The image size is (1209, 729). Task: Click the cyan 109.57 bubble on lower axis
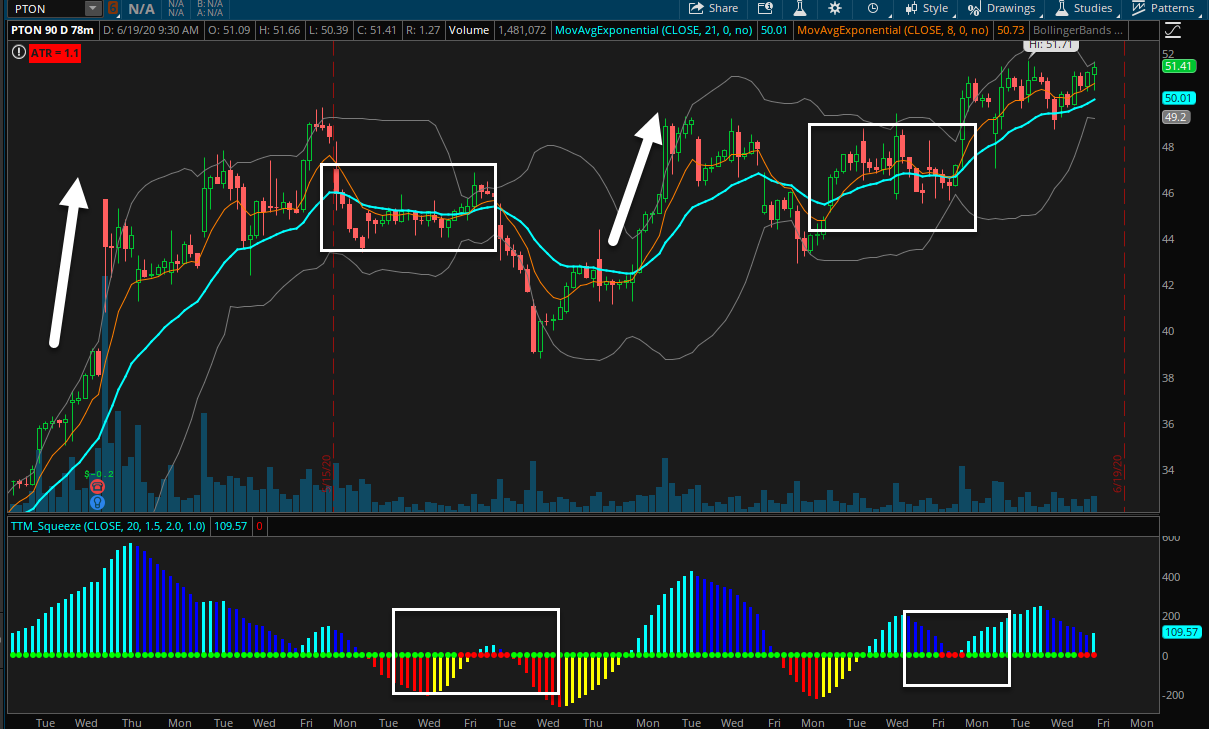[x=1181, y=632]
